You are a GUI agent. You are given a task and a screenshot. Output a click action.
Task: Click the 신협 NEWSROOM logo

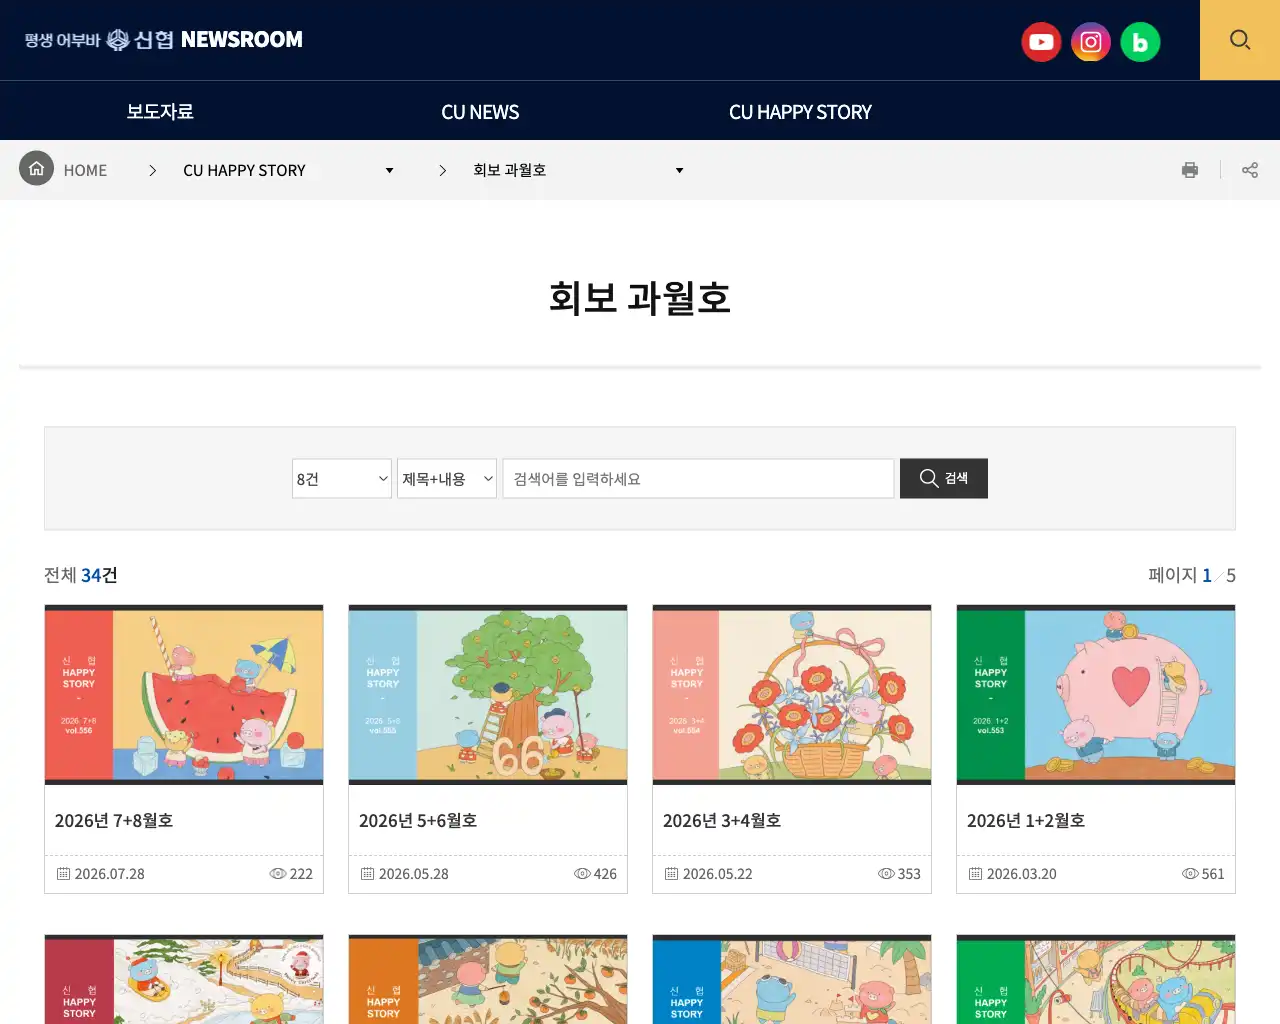click(164, 40)
